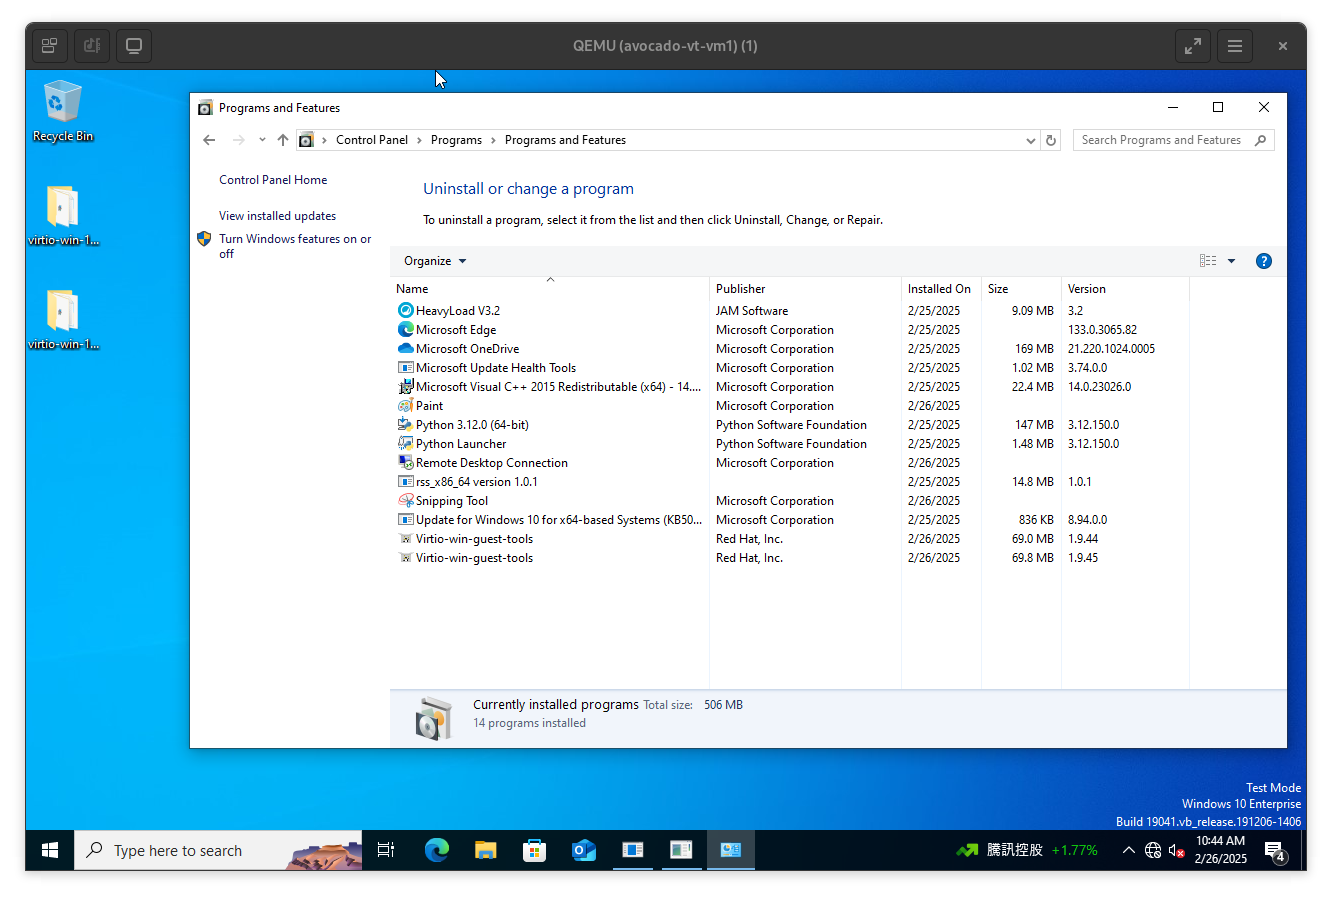This screenshot has height=899, width=1332.
Task: Open the View installed updates link
Action: [277, 216]
